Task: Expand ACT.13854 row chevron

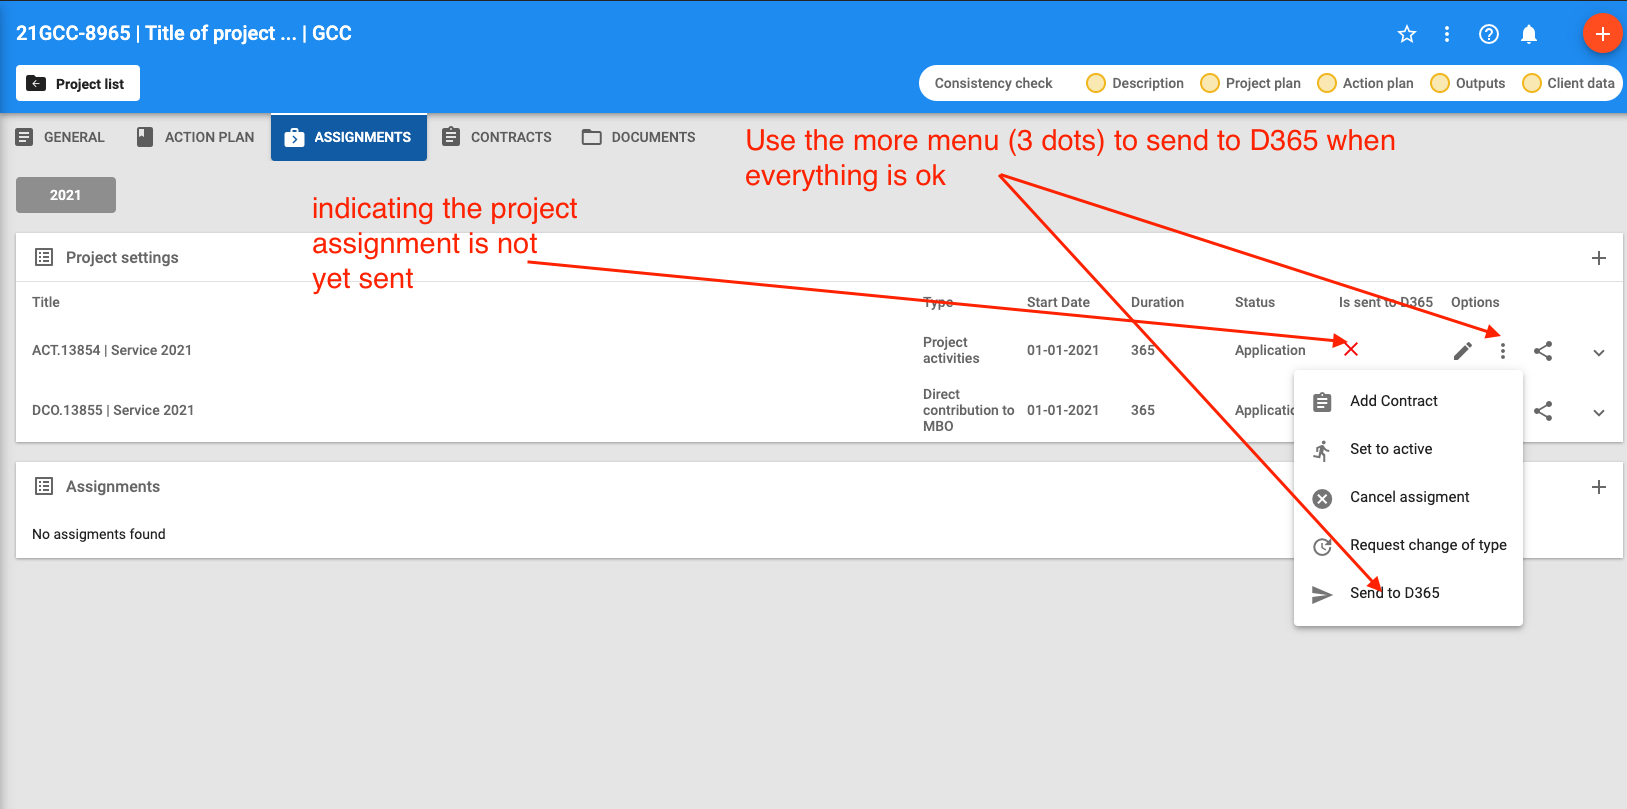Action: click(x=1599, y=353)
